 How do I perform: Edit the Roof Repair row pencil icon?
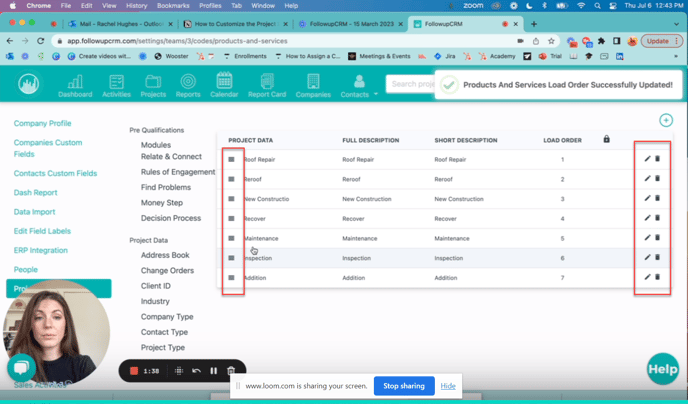tap(647, 159)
